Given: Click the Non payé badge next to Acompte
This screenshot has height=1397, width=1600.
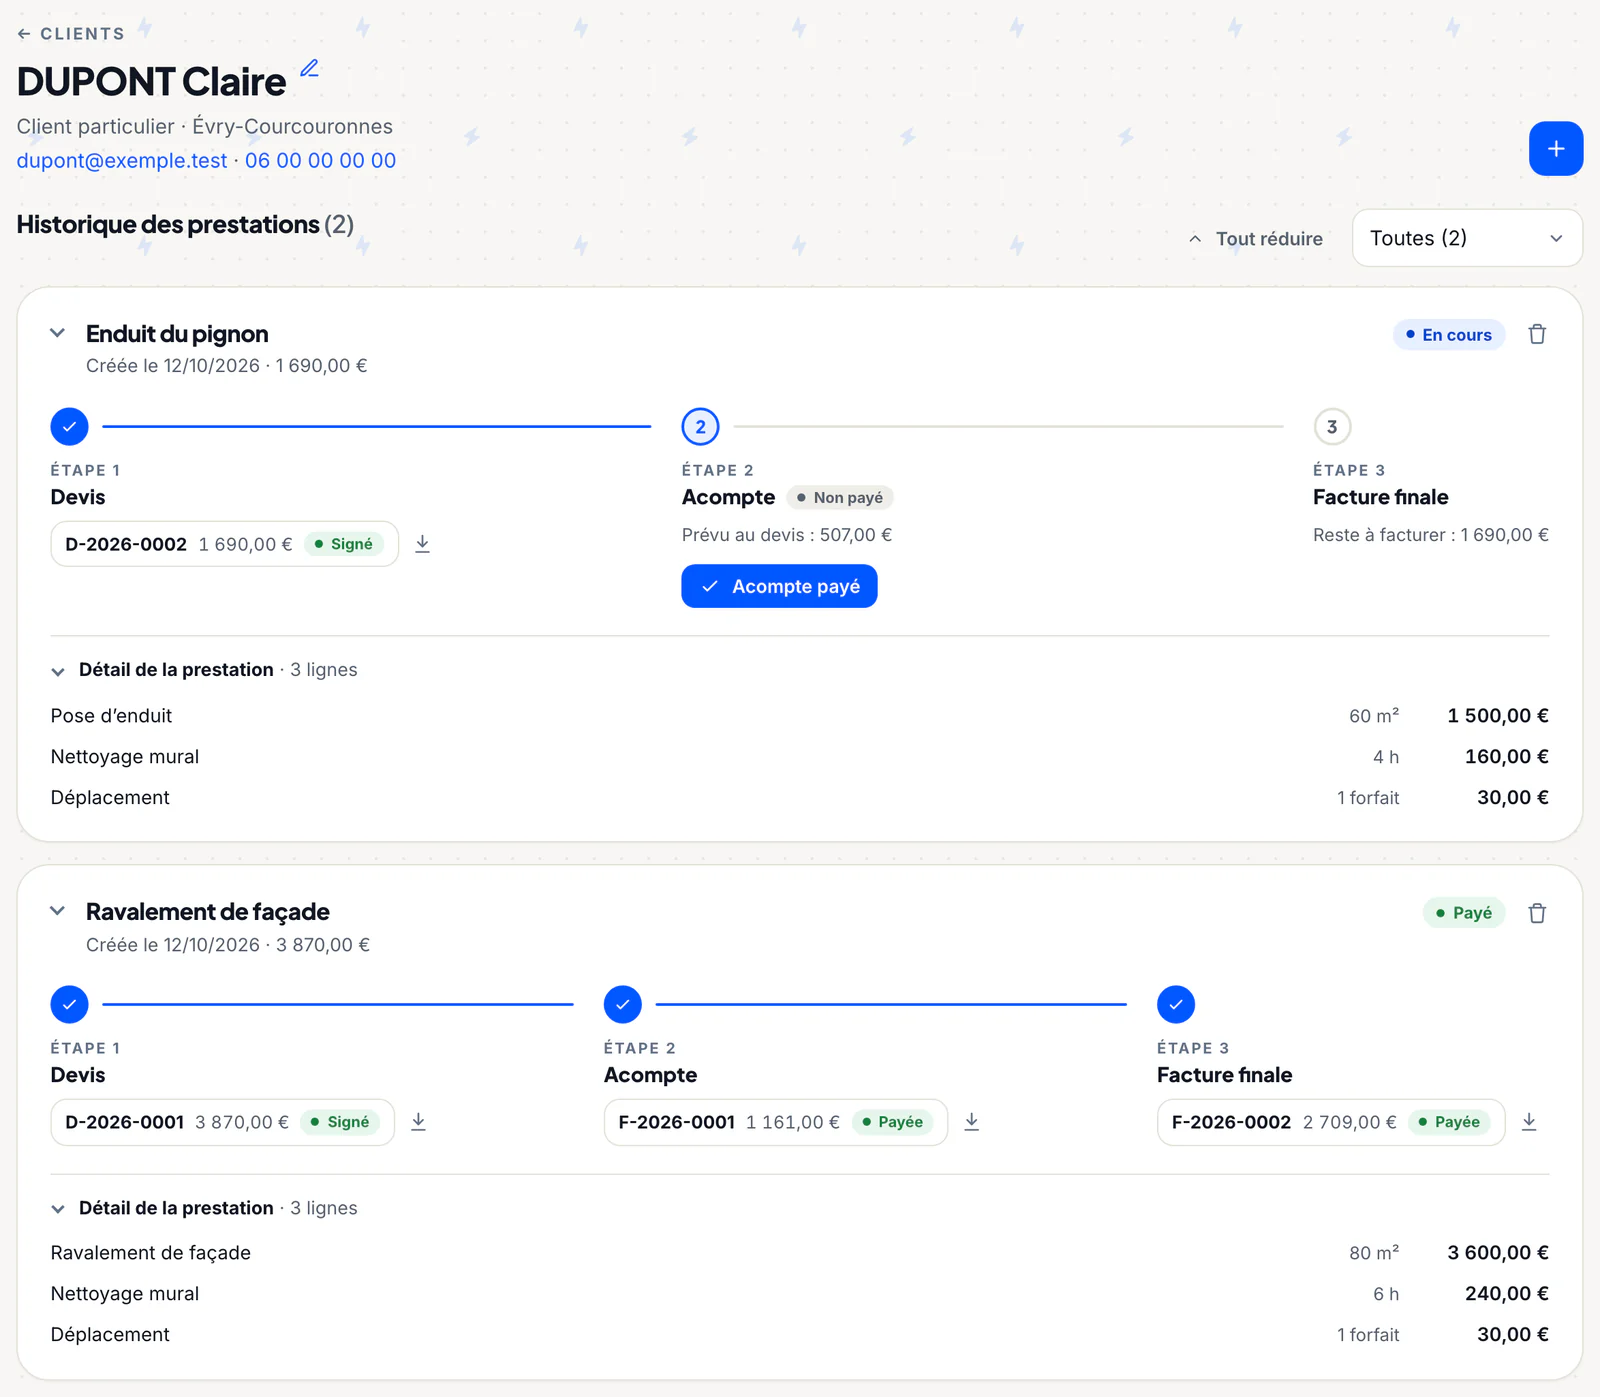Looking at the screenshot, I should coord(840,498).
